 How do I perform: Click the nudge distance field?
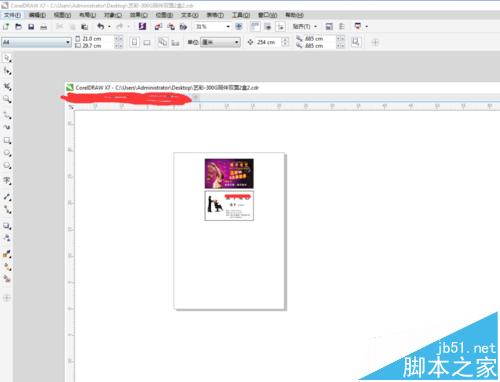click(269, 42)
